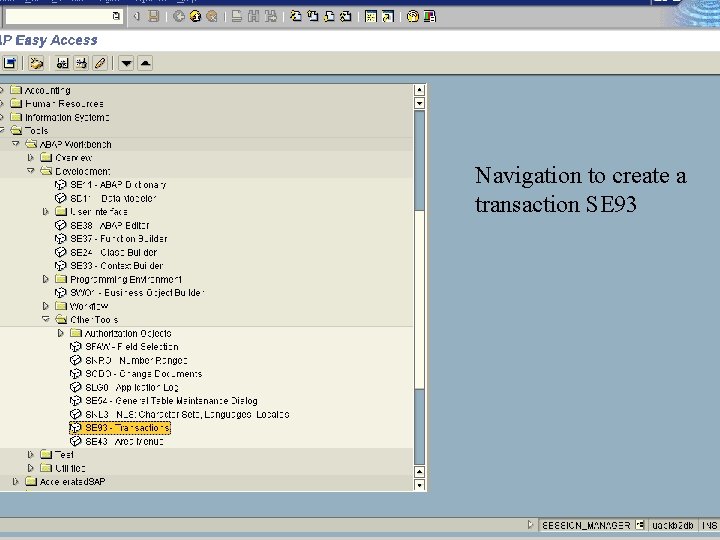This screenshot has width=720, height=540.
Task: Click the Last Page icon
Action: (346, 17)
